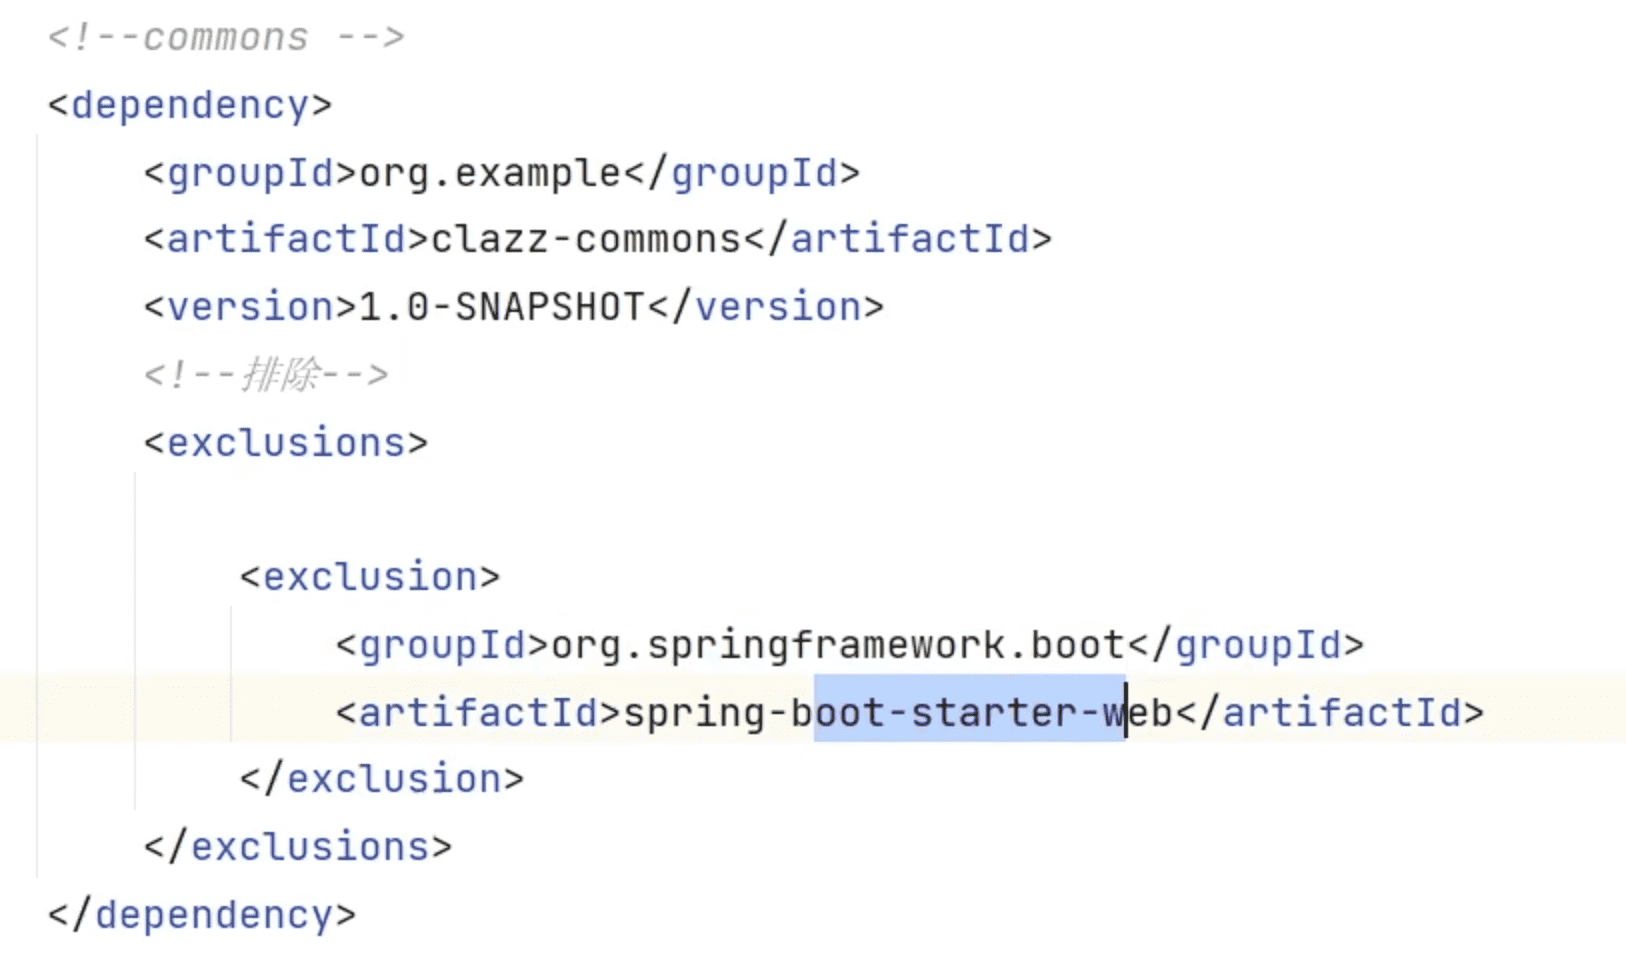
Task: Click the opening exclusions tag
Action: tap(286, 442)
